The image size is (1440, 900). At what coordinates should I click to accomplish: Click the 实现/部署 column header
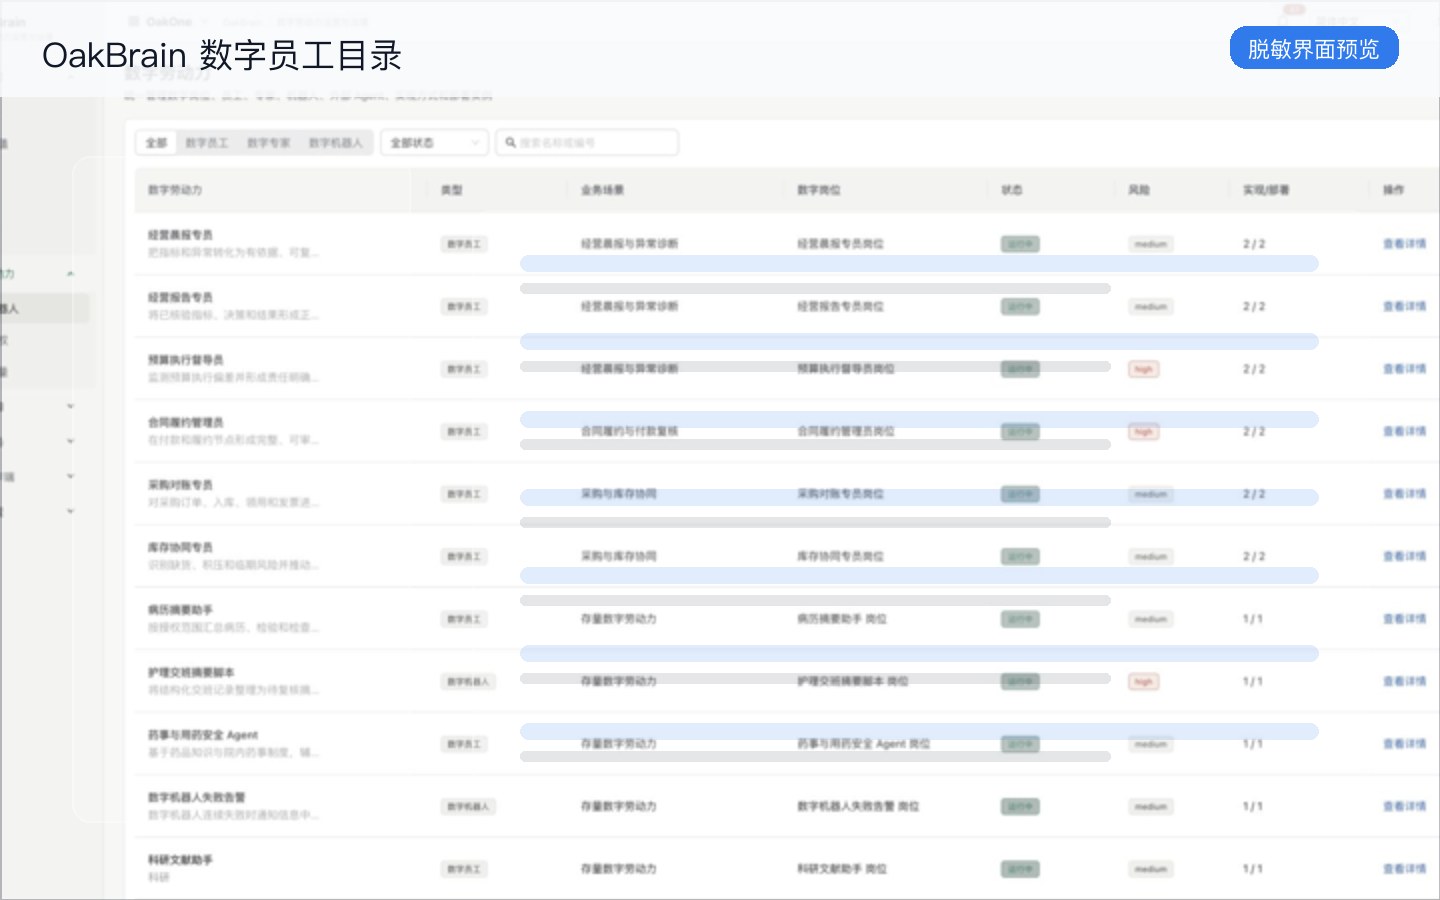point(1266,190)
